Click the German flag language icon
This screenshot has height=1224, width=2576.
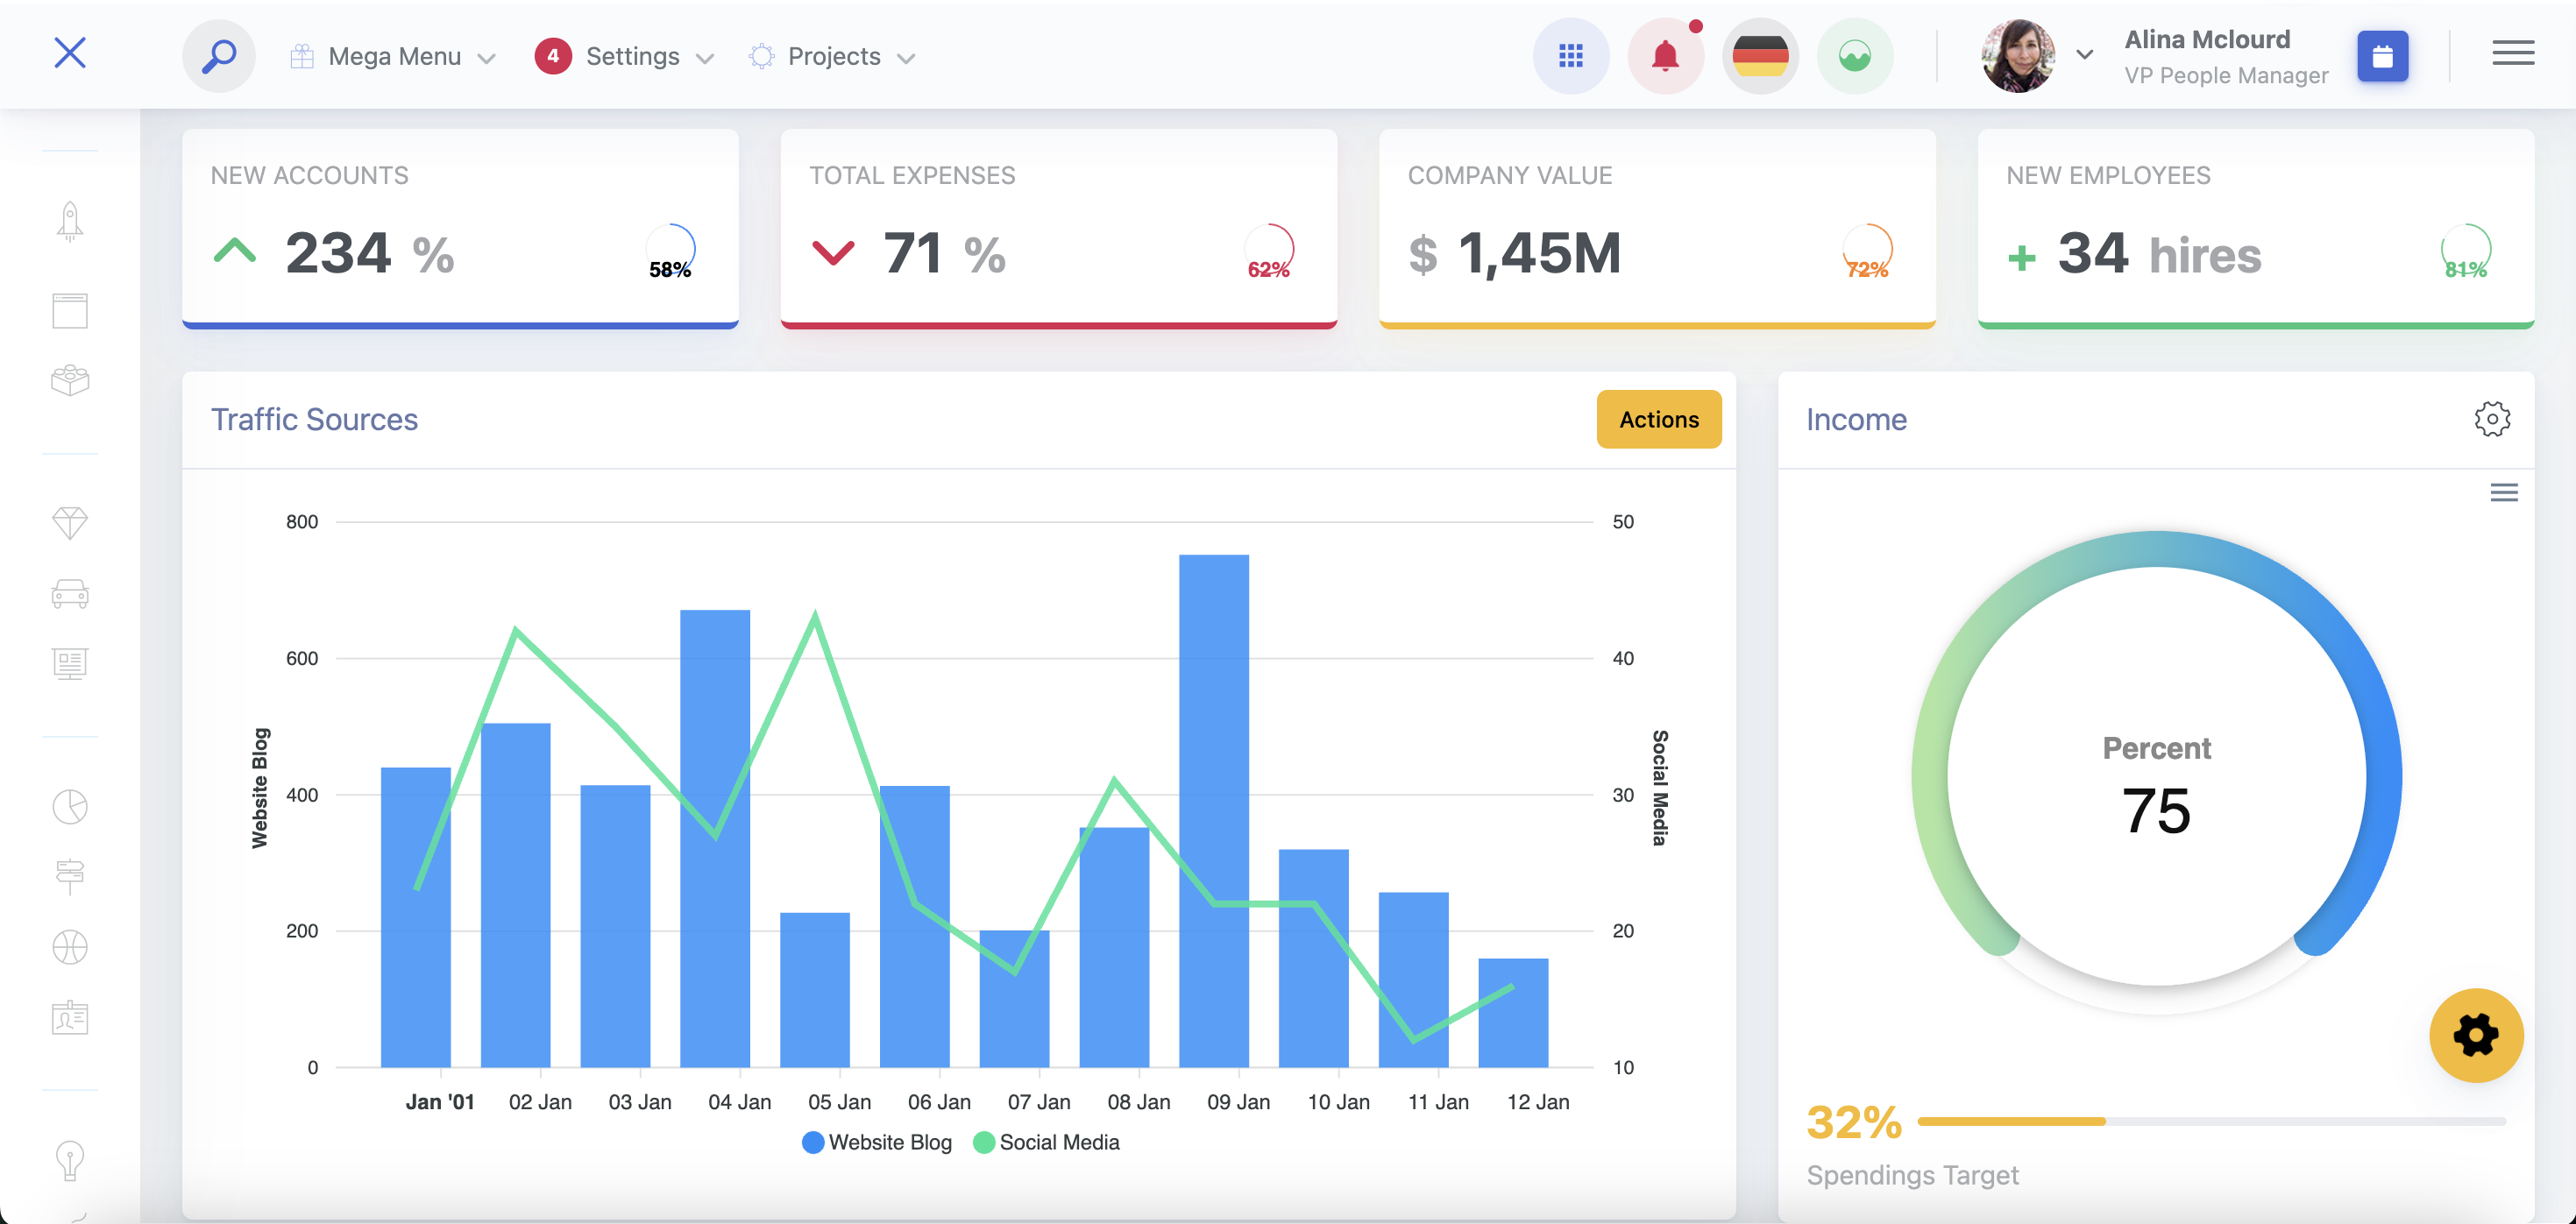click(x=1760, y=56)
